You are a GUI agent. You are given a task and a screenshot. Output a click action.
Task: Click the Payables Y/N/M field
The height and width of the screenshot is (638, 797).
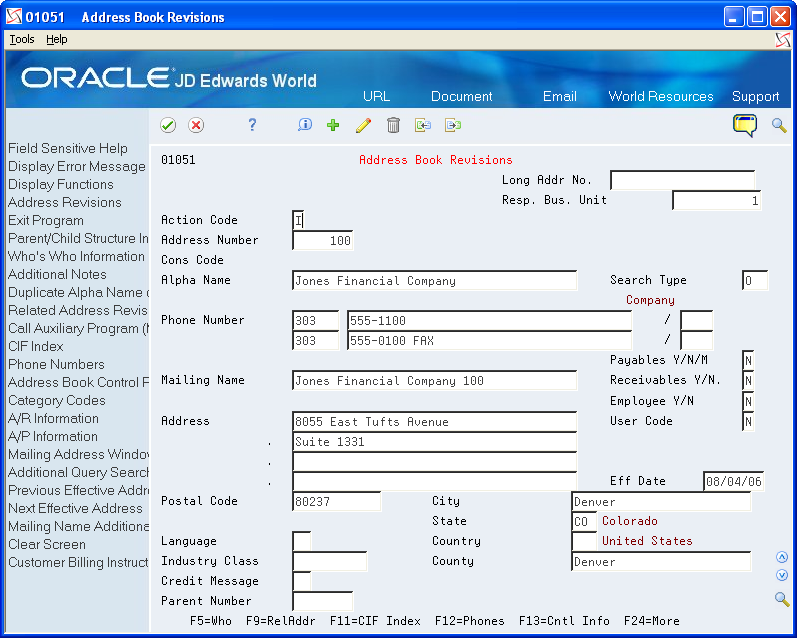[748, 360]
